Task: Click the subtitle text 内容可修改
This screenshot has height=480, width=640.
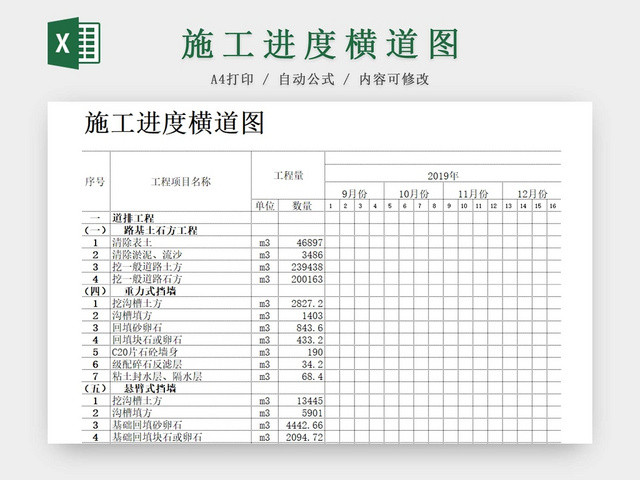Action: (x=394, y=79)
